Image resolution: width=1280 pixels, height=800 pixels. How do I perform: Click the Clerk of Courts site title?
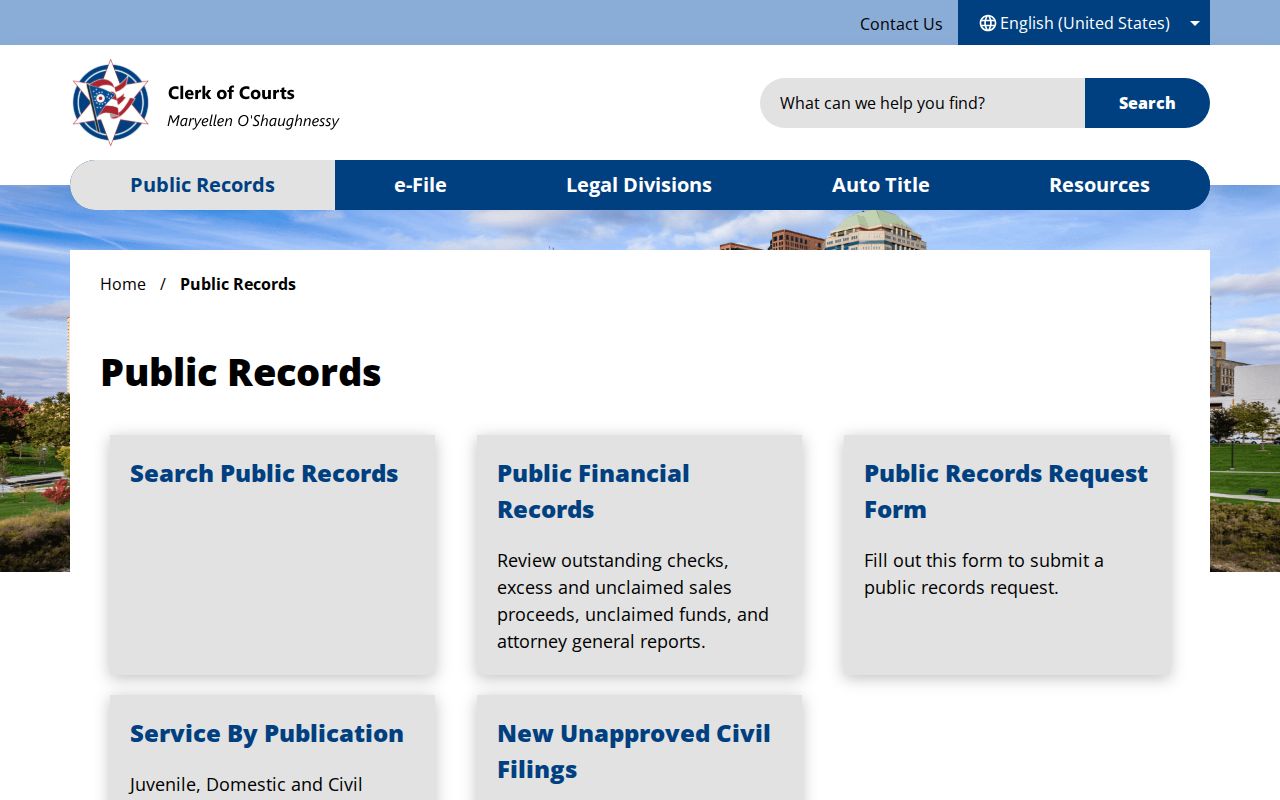pyautogui.click(x=231, y=93)
